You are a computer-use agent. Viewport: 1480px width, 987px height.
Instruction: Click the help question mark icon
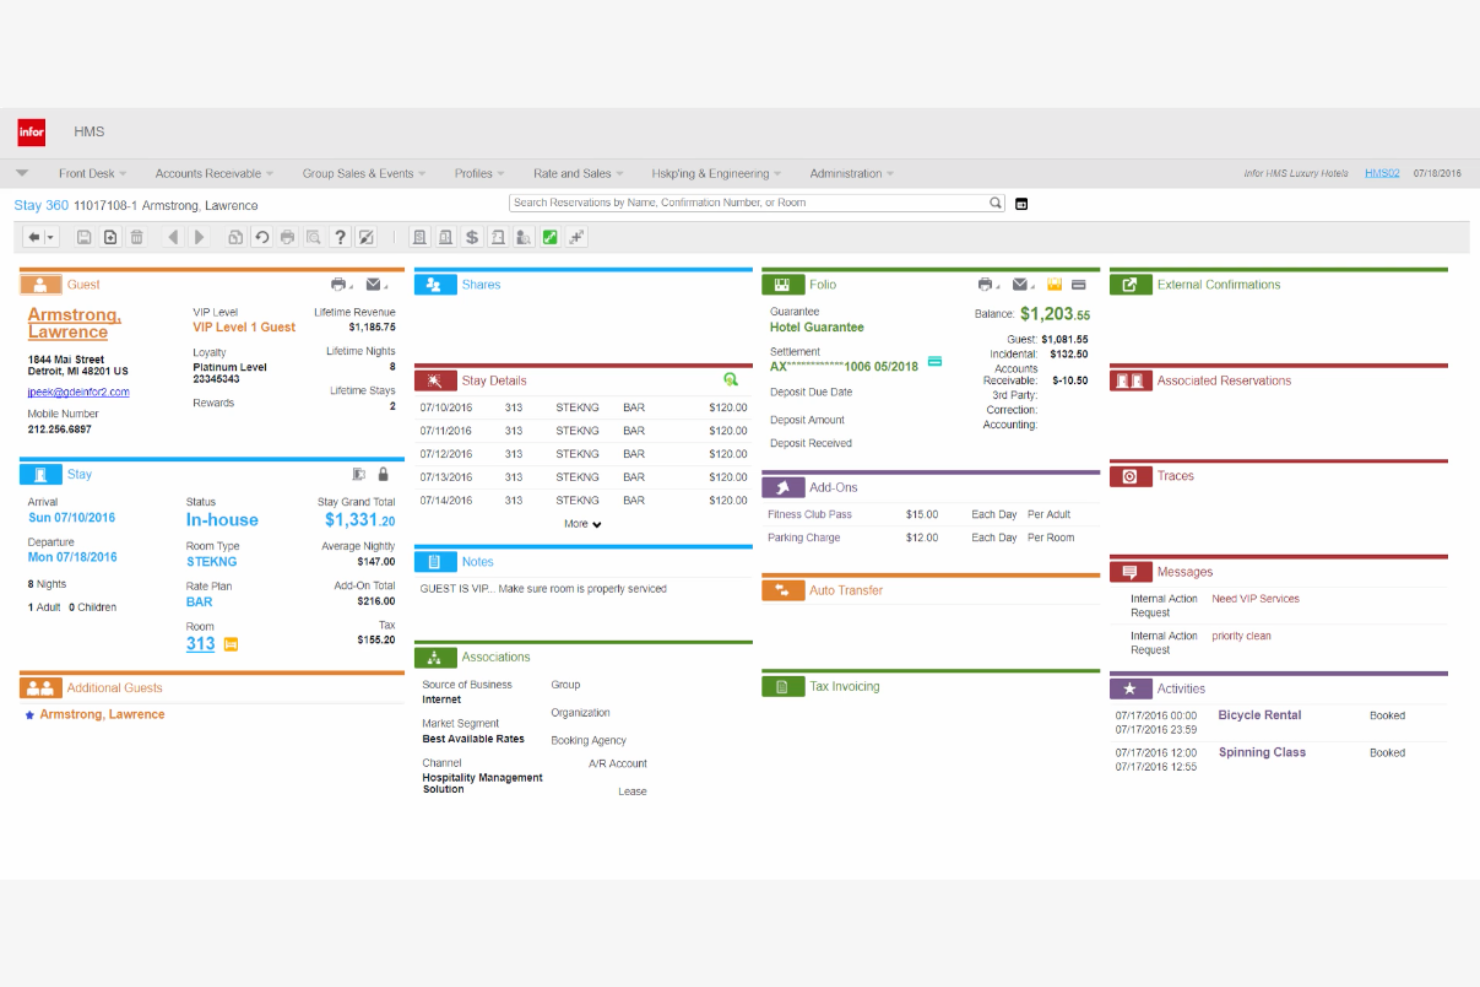(x=340, y=237)
